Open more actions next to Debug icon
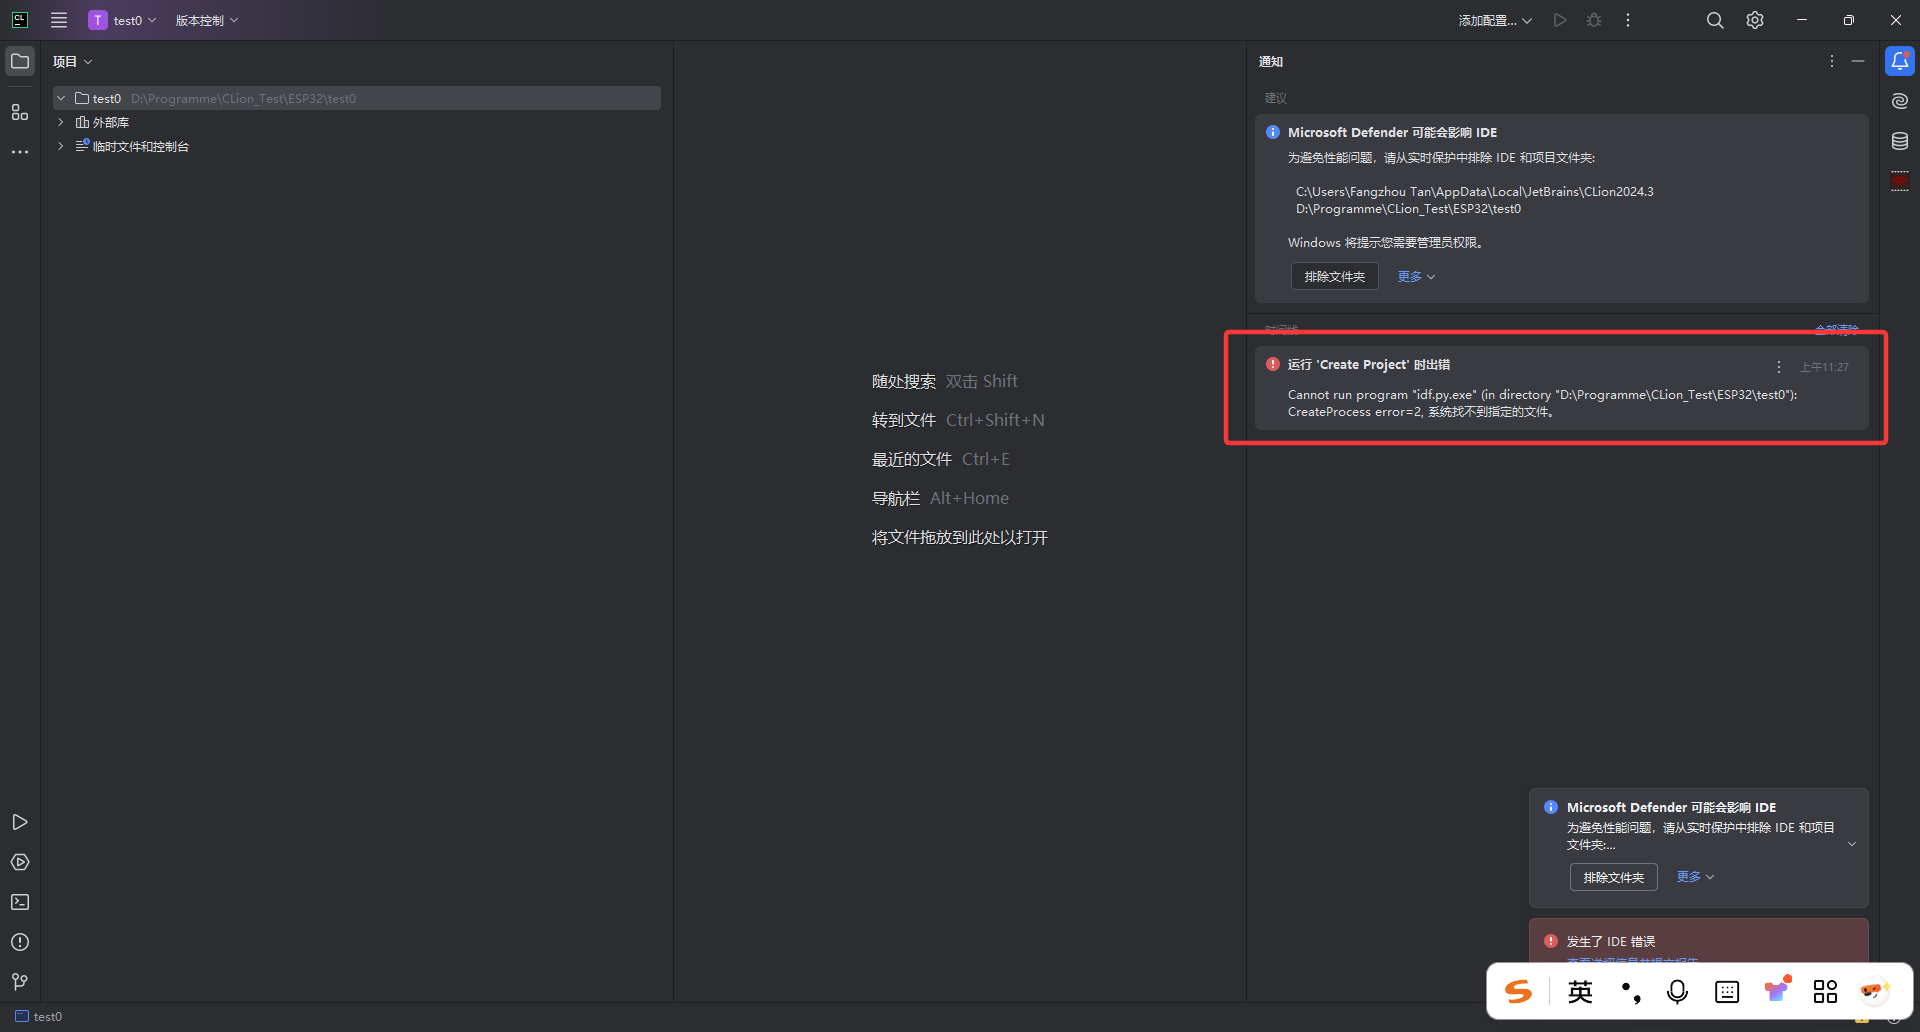The height and width of the screenshot is (1032, 1920). point(1628,20)
